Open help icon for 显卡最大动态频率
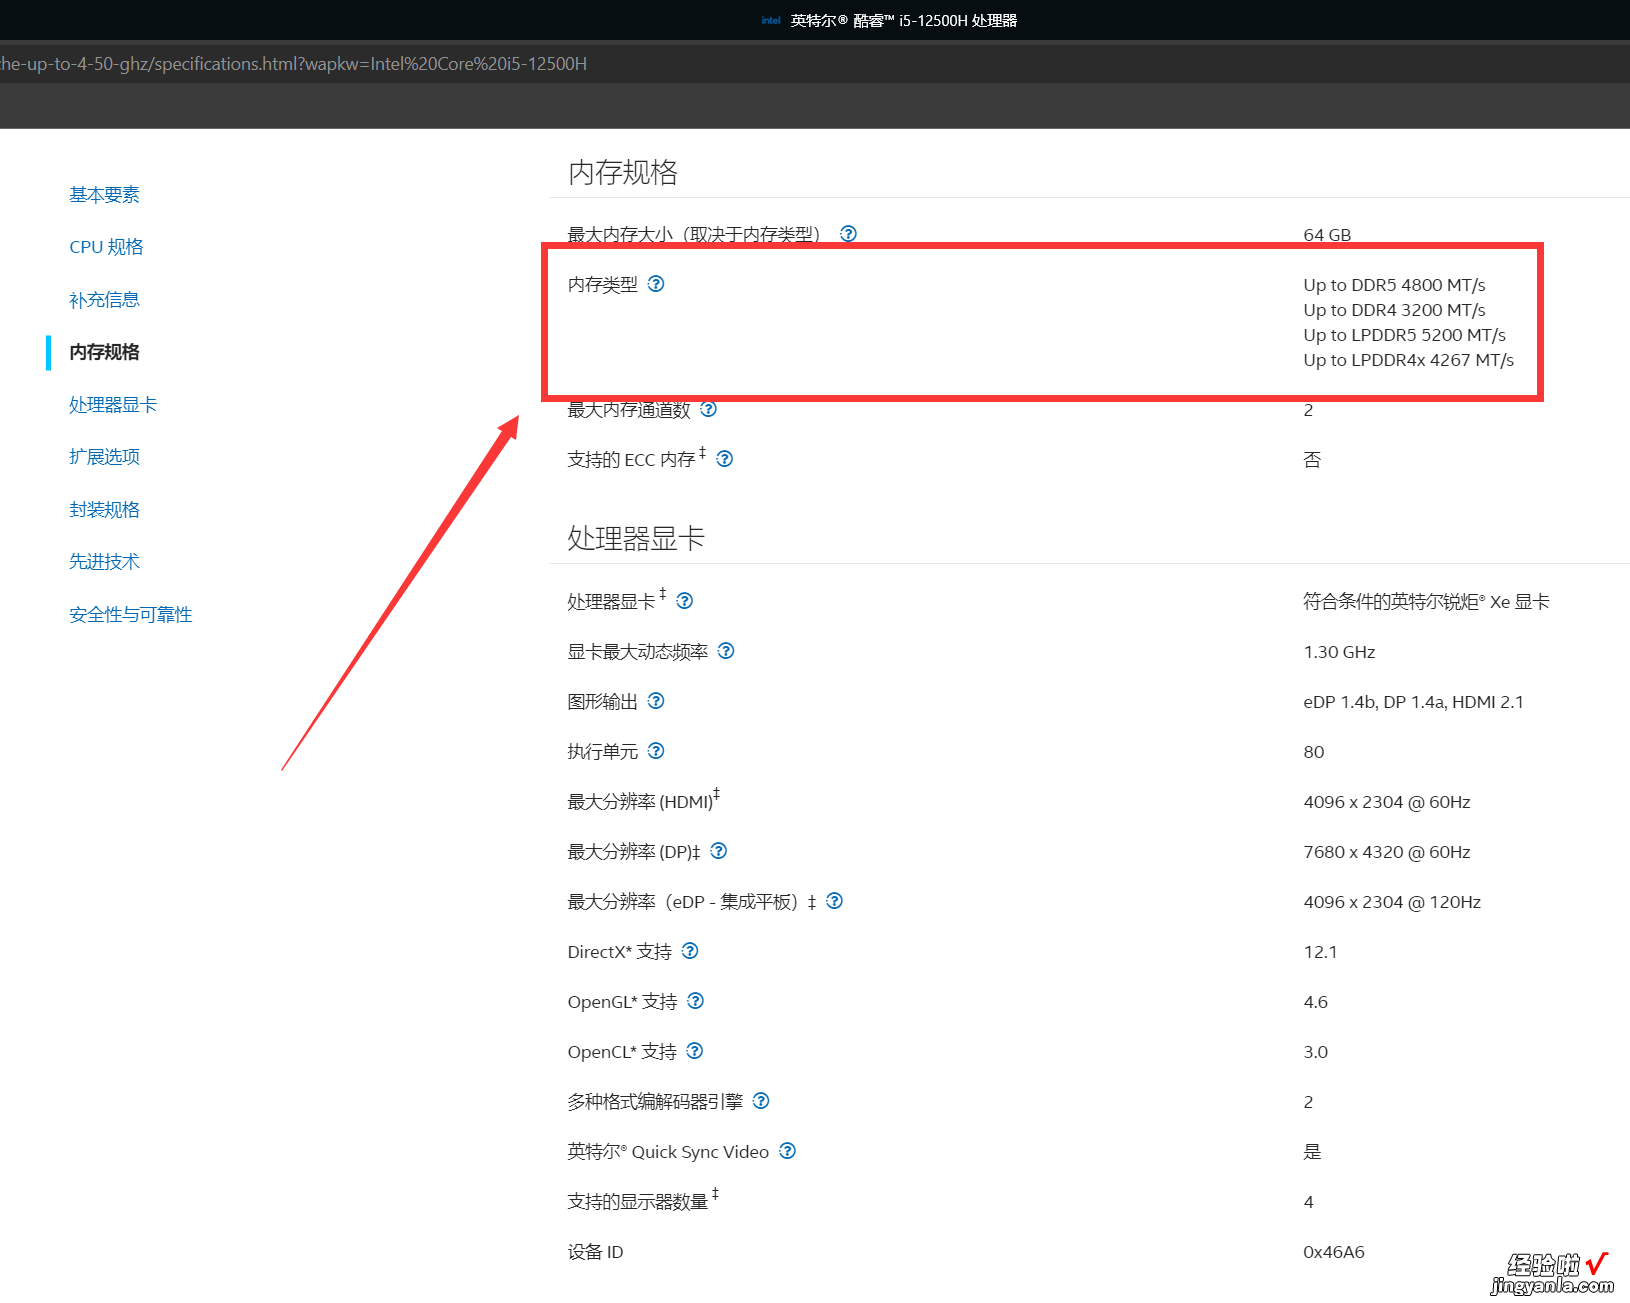The height and width of the screenshot is (1303, 1630). (x=727, y=650)
